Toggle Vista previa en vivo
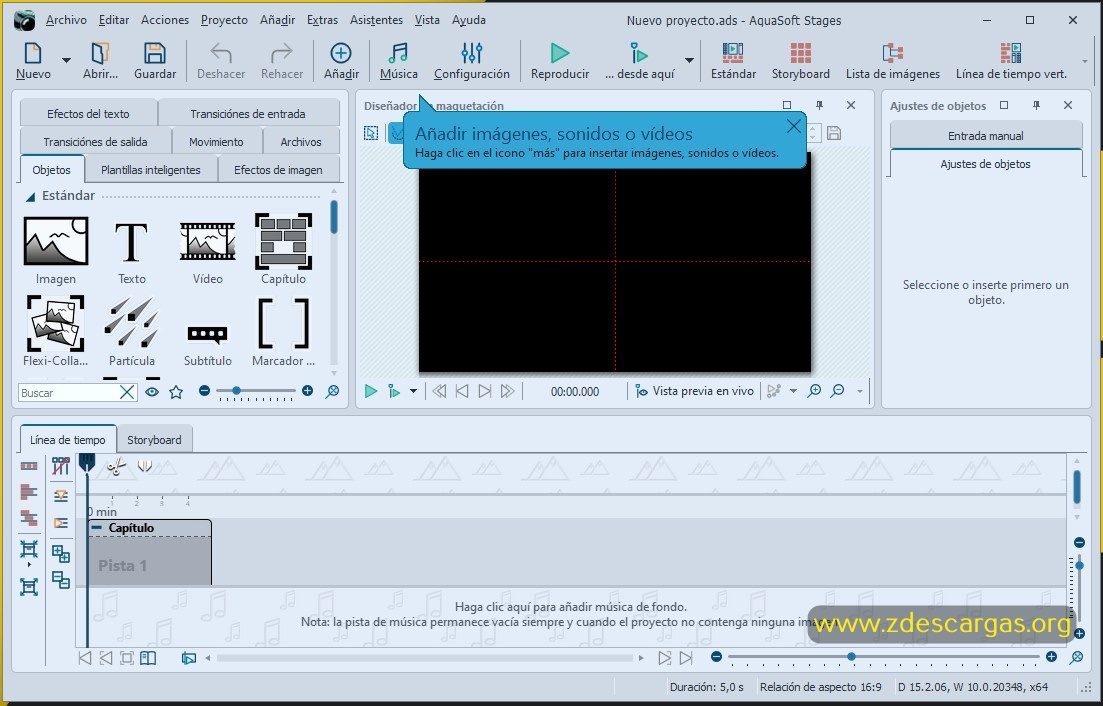Viewport: 1103px width, 706px height. point(694,391)
